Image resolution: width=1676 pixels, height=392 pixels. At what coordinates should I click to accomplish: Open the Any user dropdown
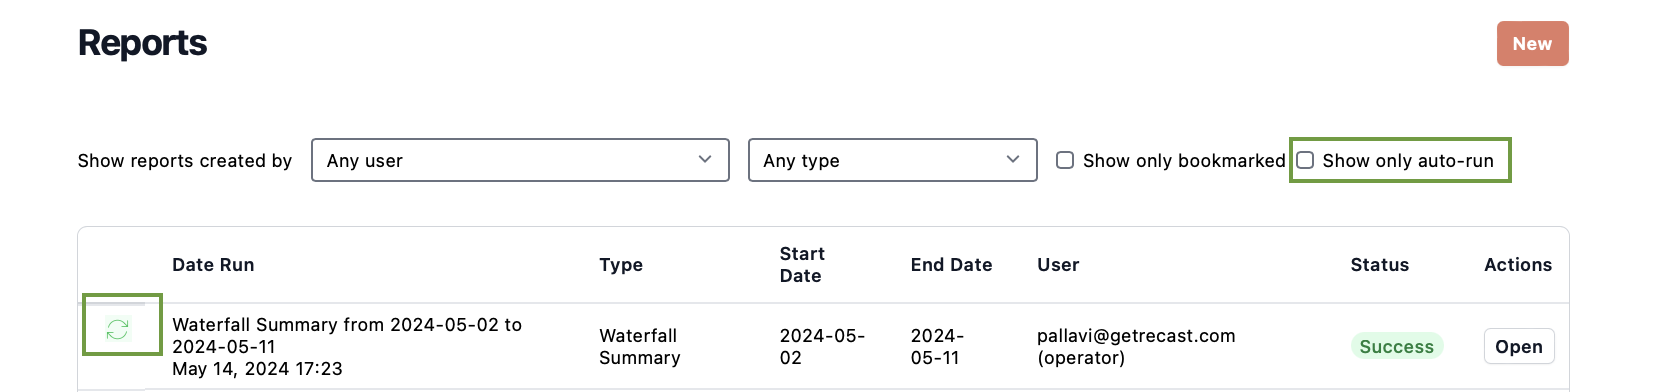[520, 160]
